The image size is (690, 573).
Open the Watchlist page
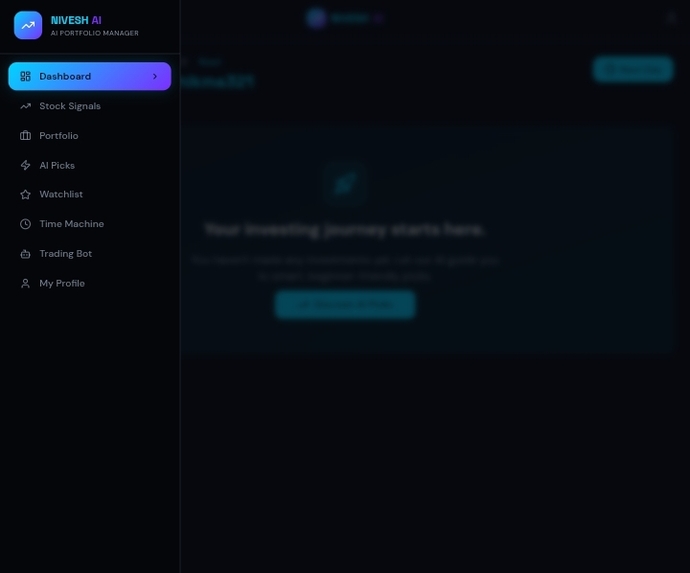tap(90, 195)
